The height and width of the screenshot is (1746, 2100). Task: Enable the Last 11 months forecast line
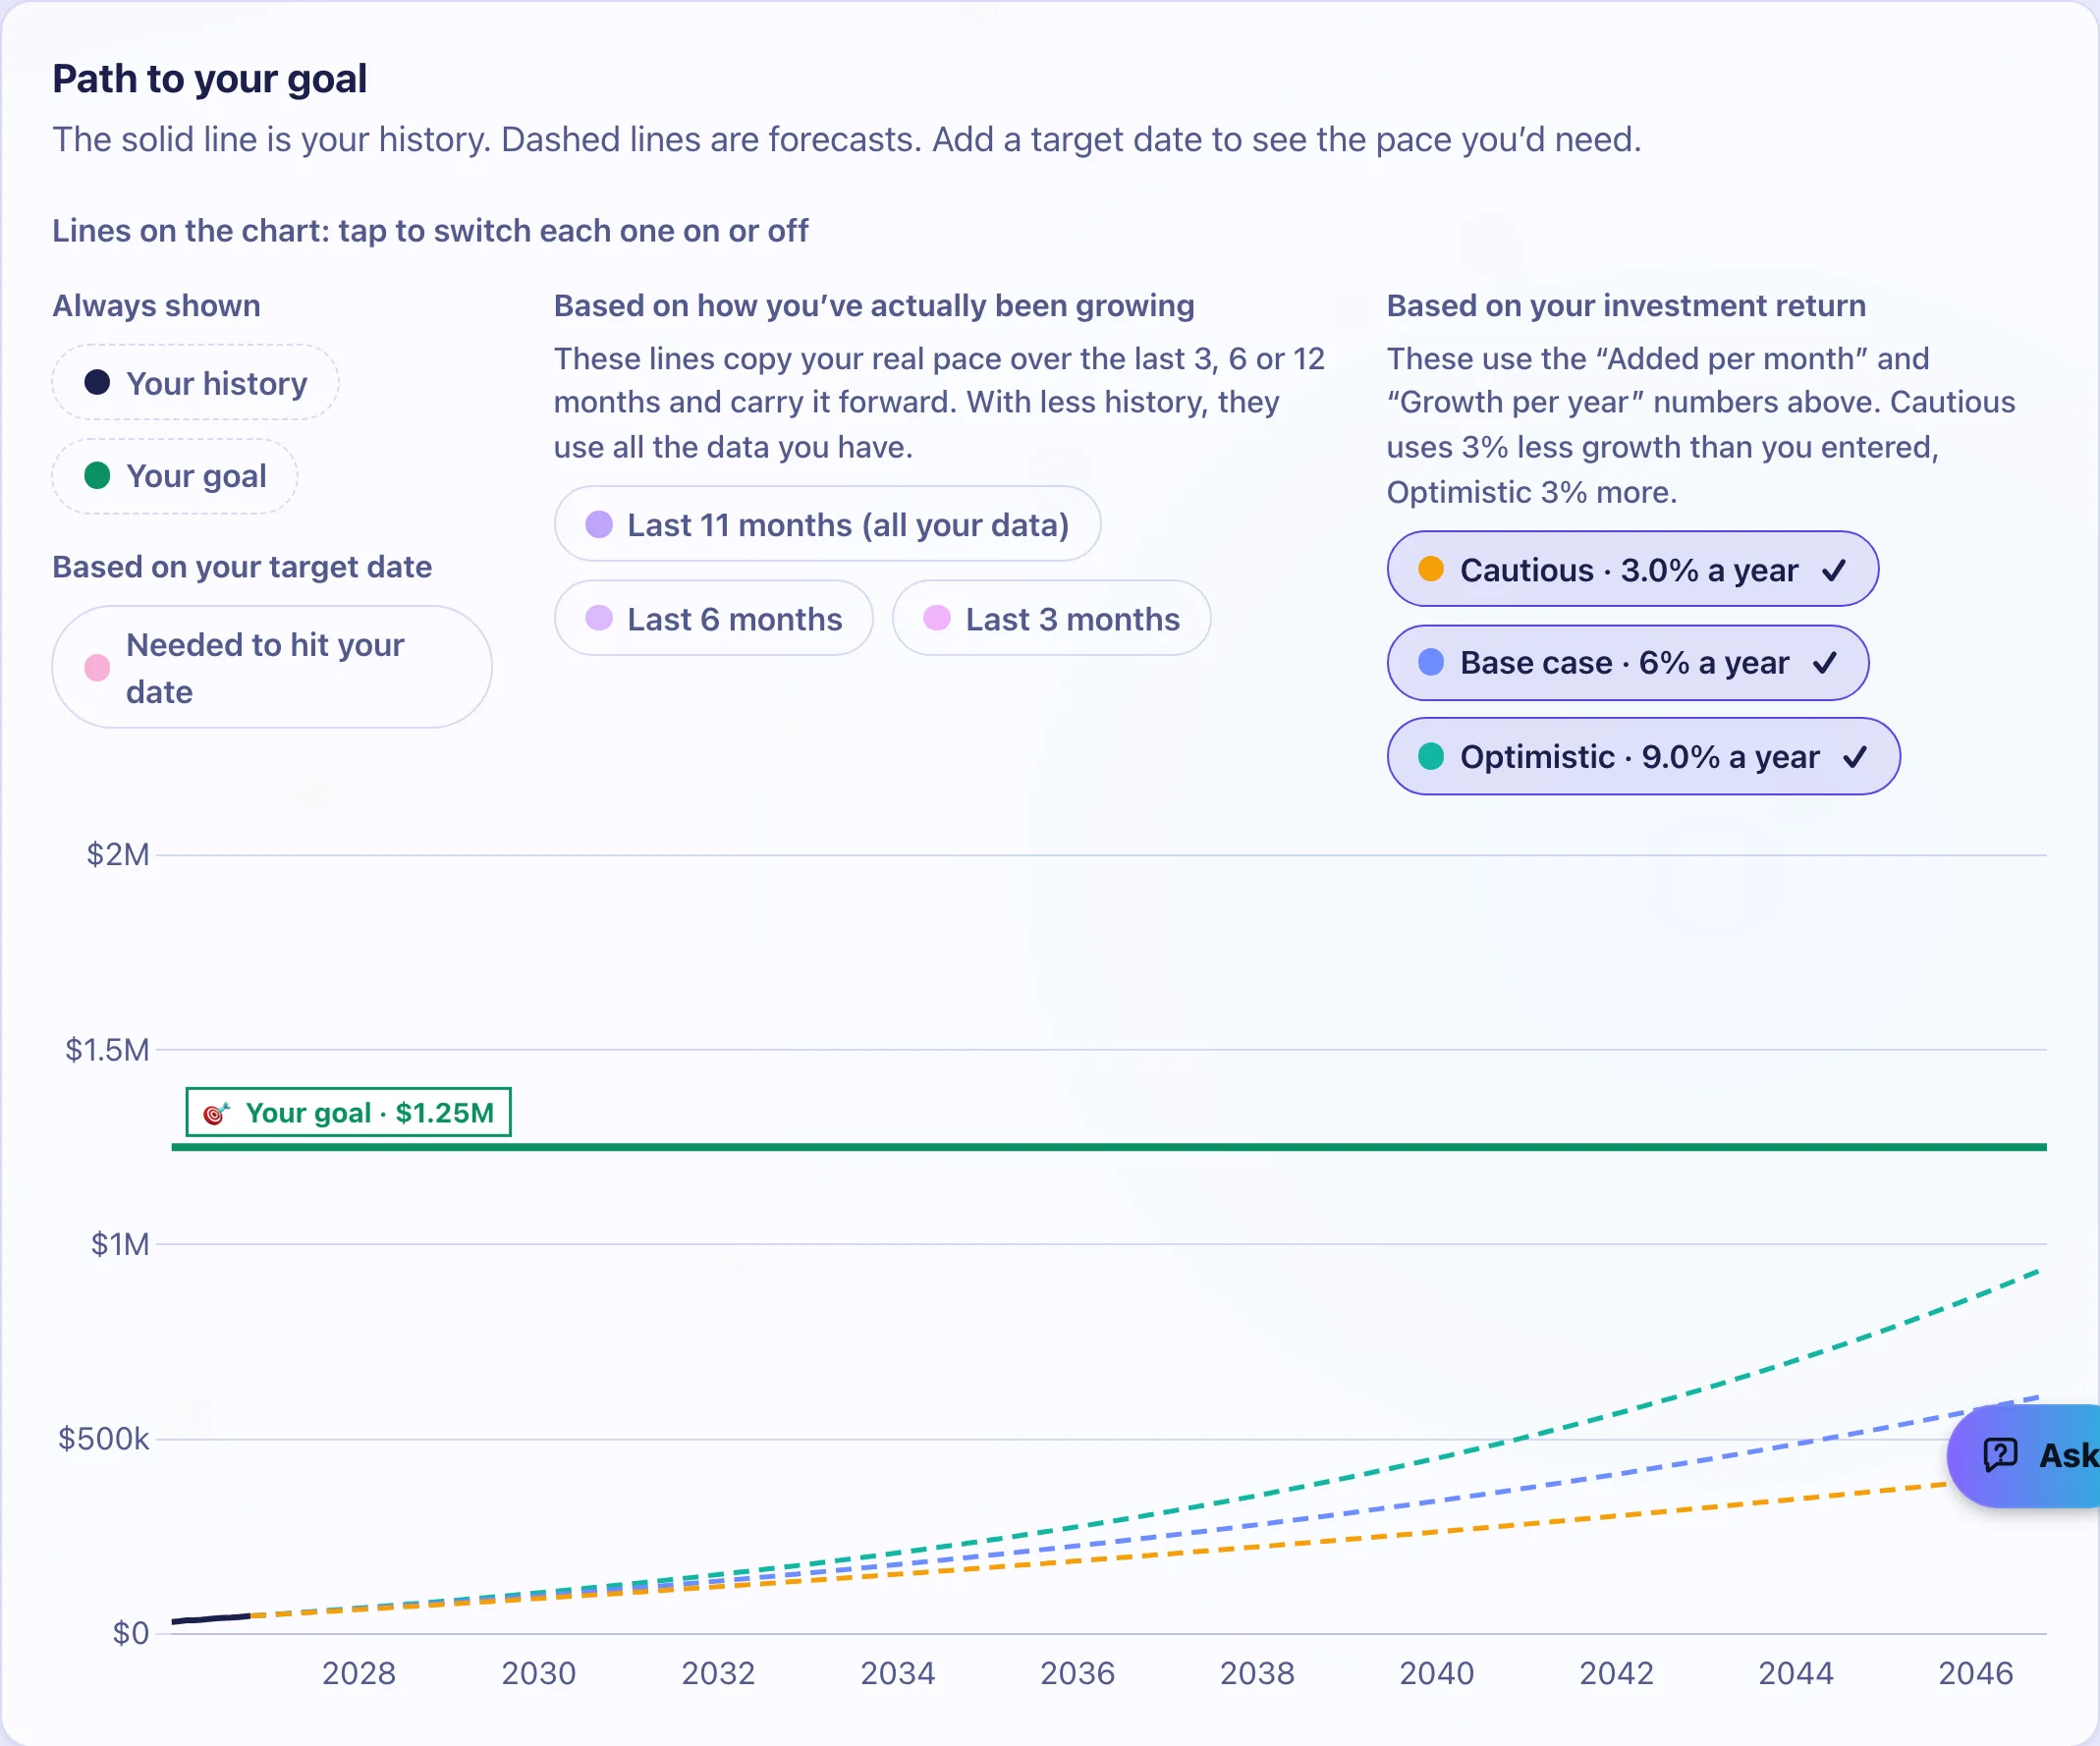click(827, 524)
